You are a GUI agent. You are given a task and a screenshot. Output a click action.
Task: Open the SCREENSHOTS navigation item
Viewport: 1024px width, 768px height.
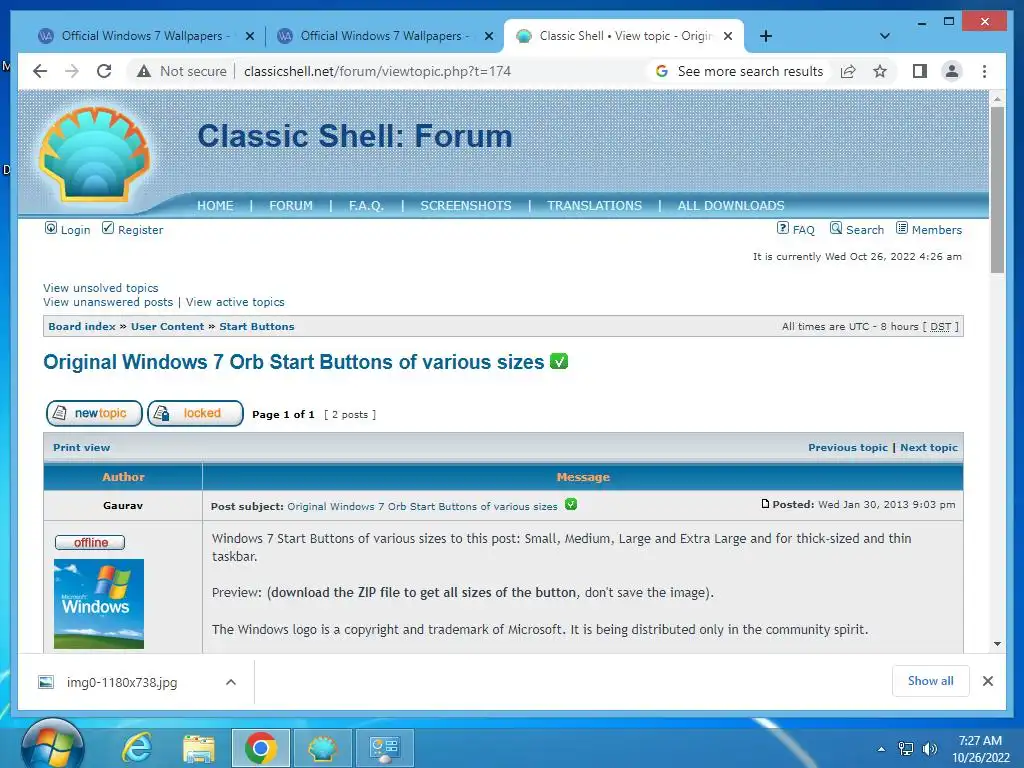[x=466, y=206]
